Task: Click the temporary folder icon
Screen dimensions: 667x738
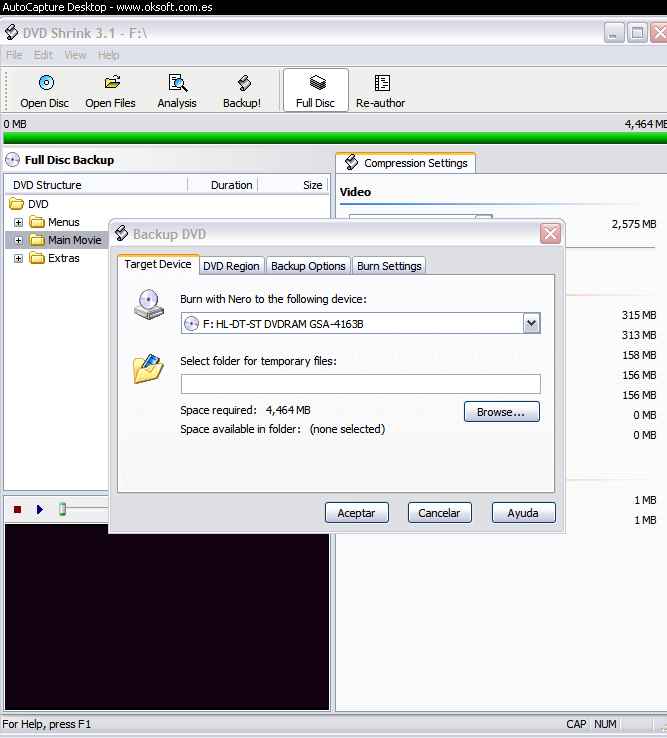Action: (148, 369)
